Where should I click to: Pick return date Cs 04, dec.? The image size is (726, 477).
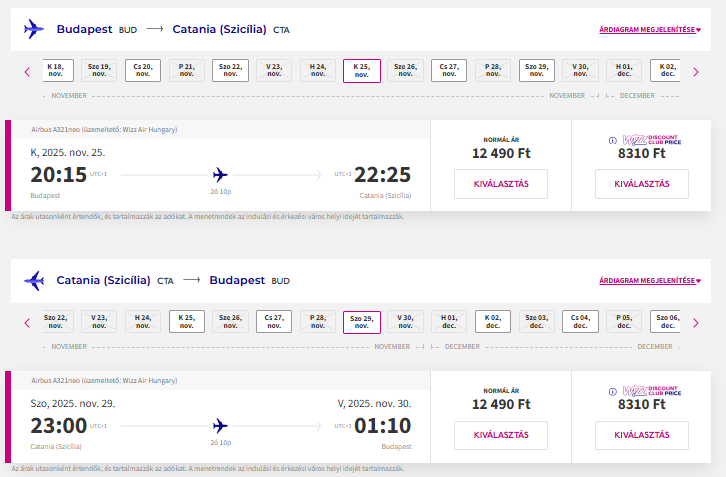pyautogui.click(x=580, y=321)
